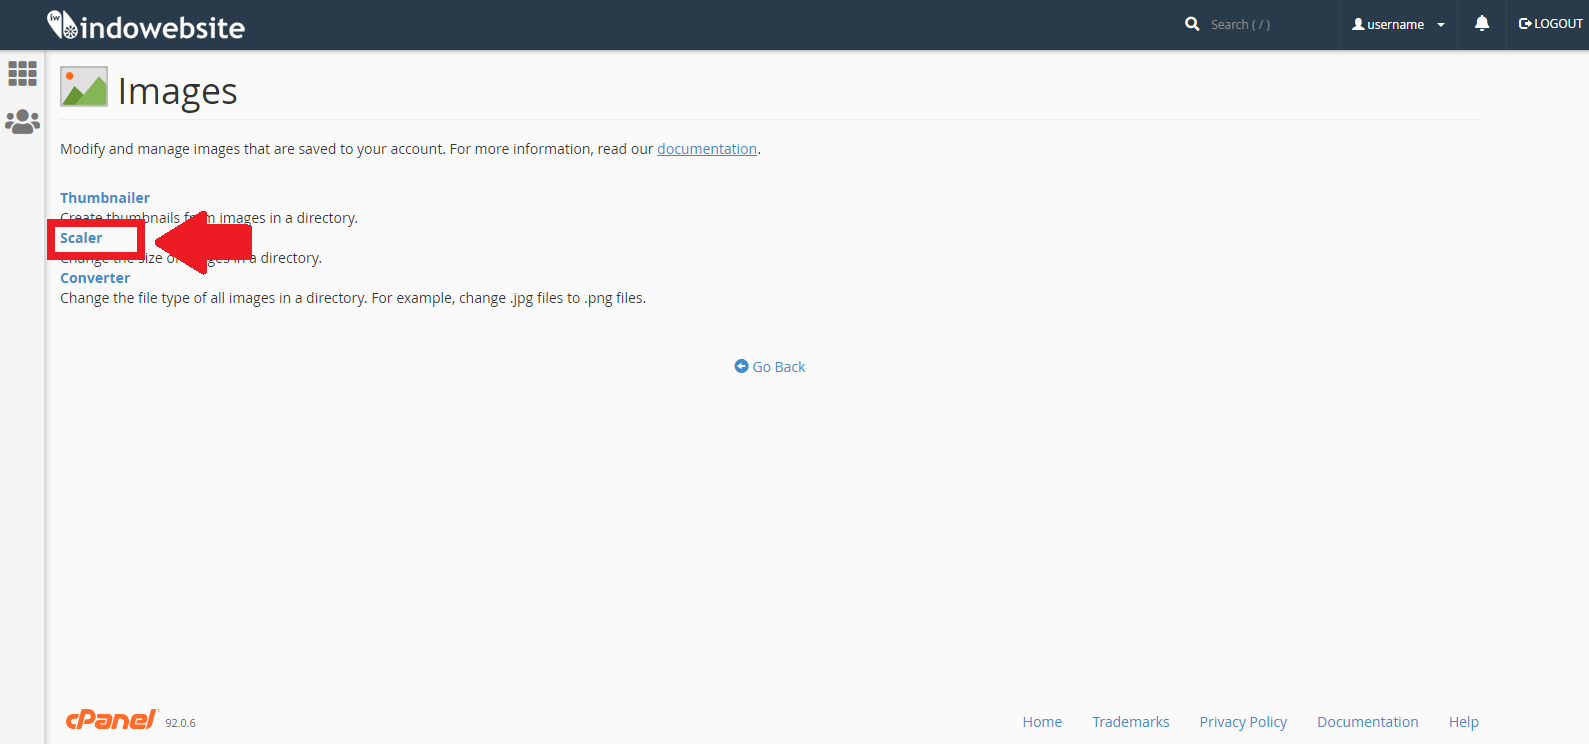
Task: Click the indowebsite logo
Action: (146, 26)
